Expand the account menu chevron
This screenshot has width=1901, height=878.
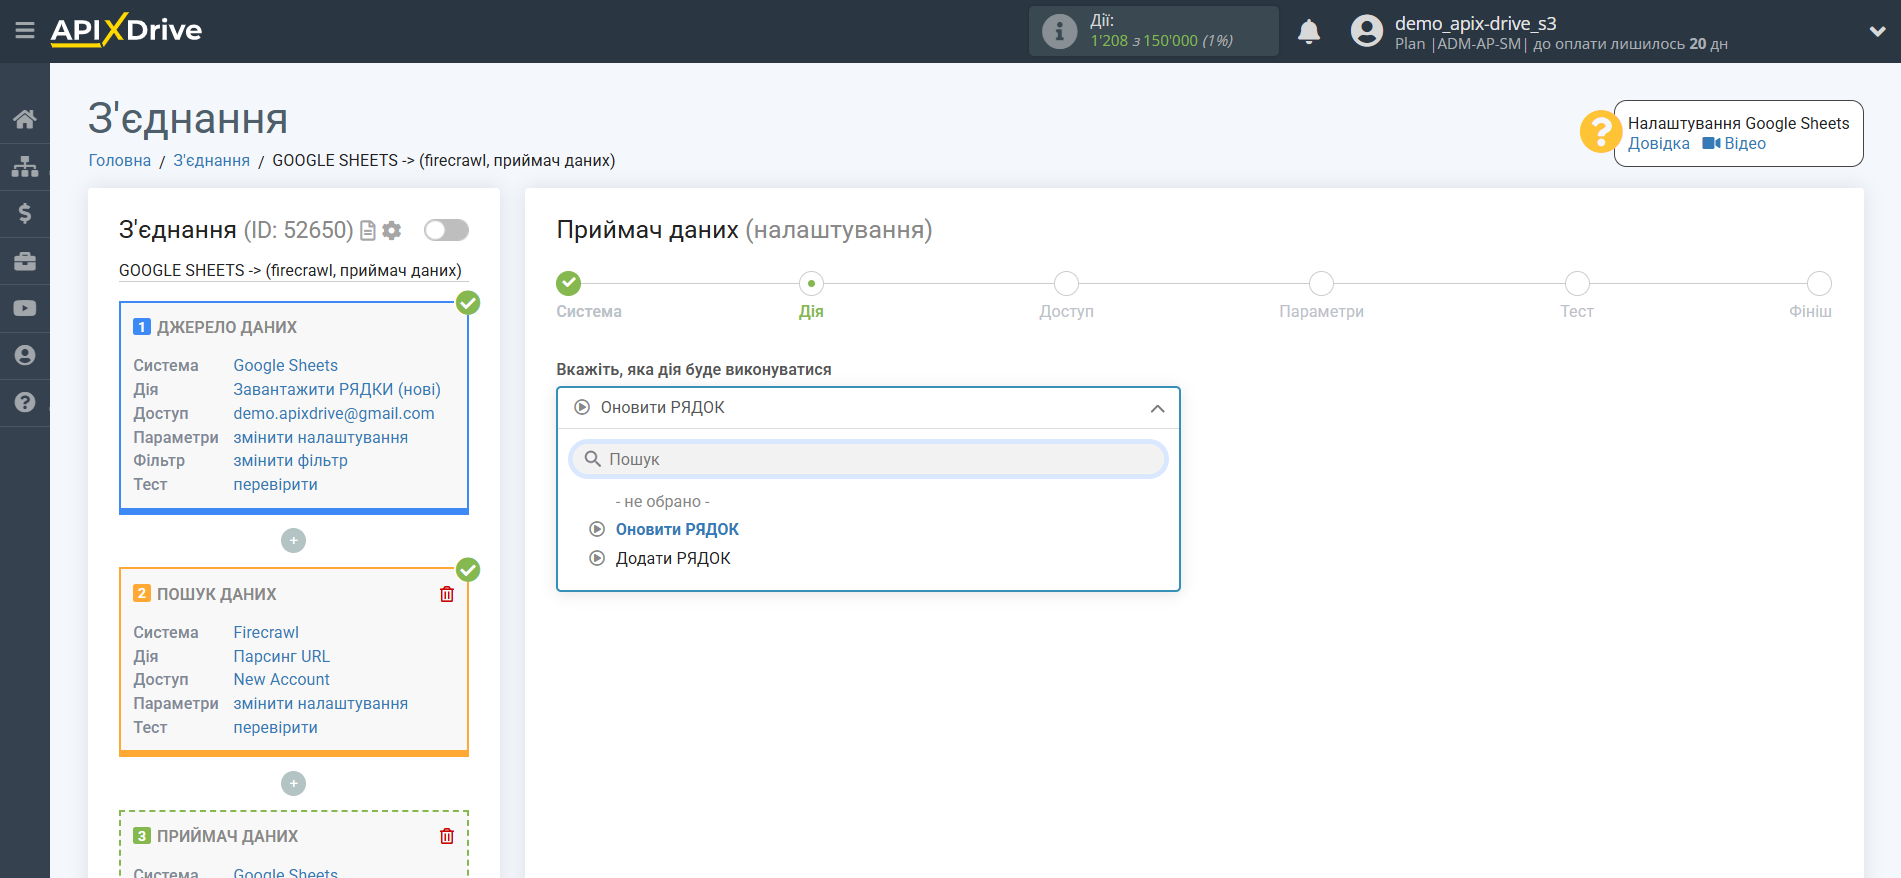click(1877, 31)
